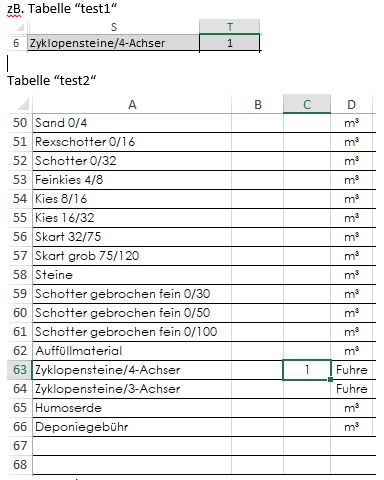Select the Fuhre cell in row 63

tap(352, 370)
